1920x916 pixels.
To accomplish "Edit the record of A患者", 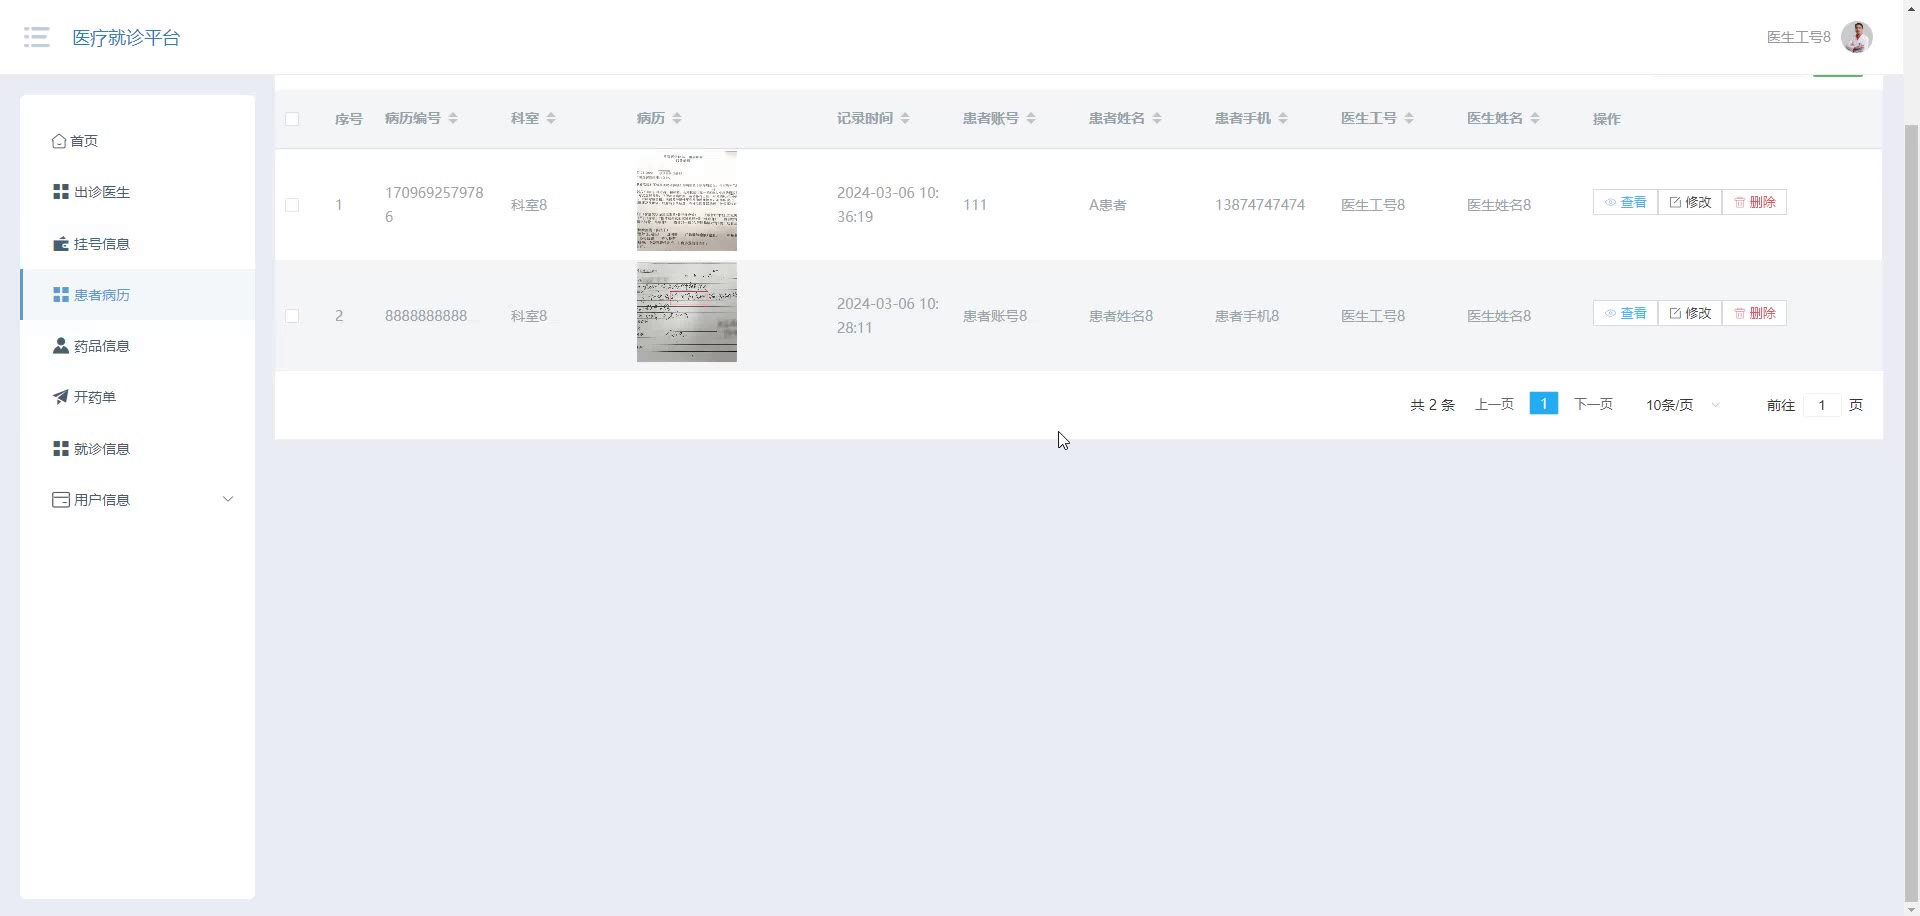I will tap(1690, 202).
